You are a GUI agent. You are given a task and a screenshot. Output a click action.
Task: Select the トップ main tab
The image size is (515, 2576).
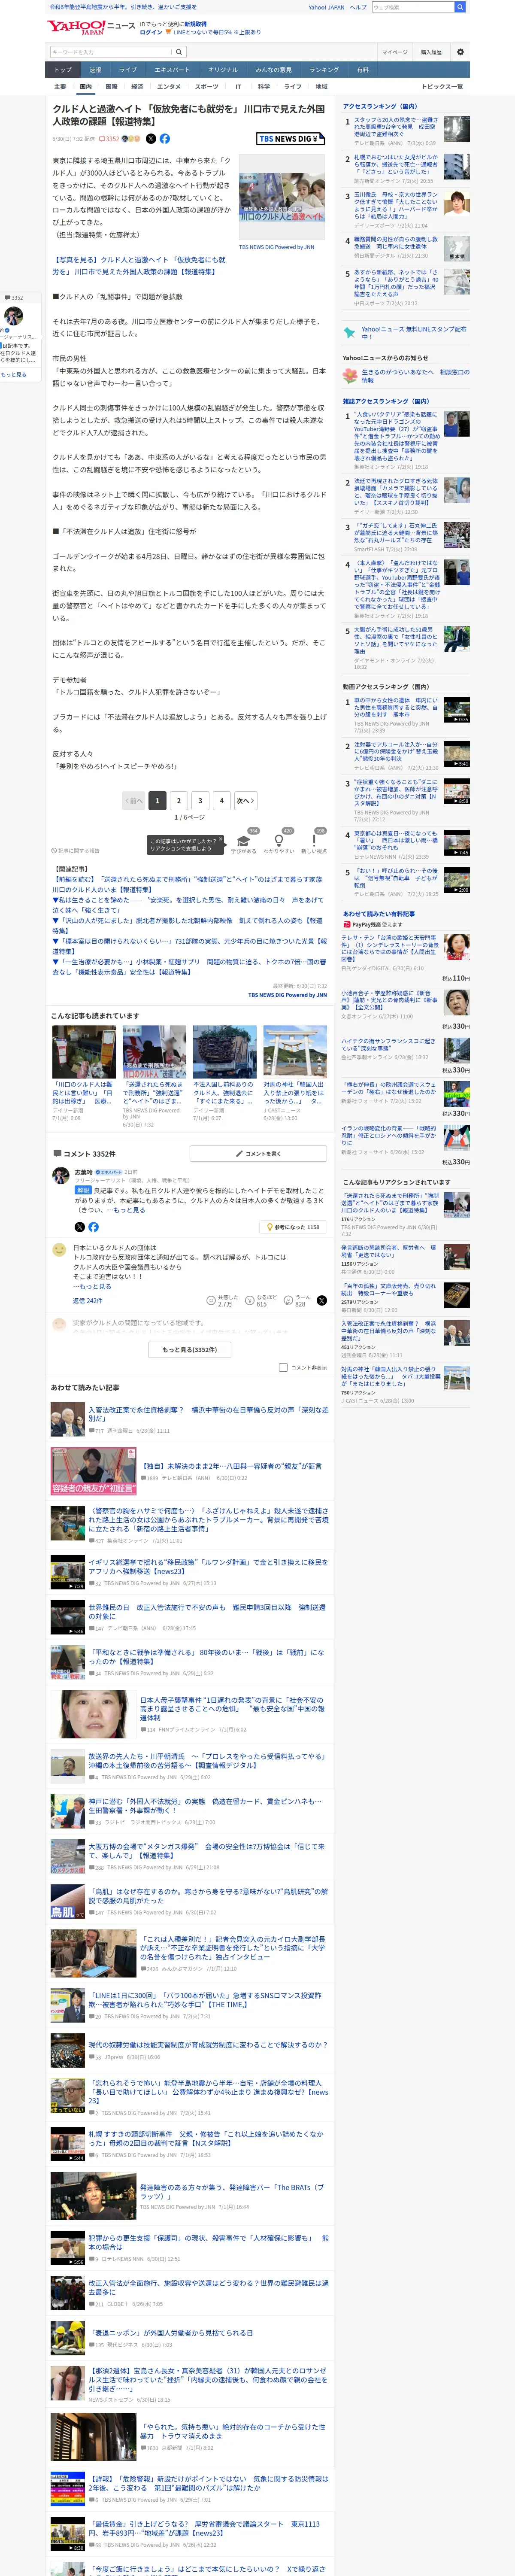pos(63,70)
